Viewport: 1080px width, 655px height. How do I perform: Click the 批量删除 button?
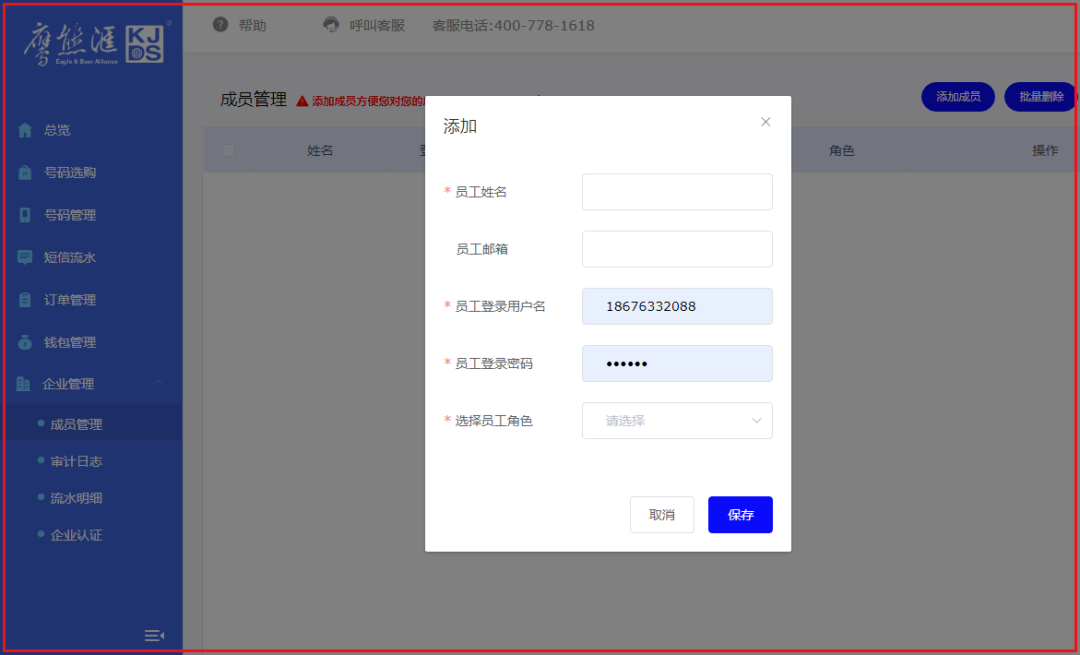tap(1041, 97)
